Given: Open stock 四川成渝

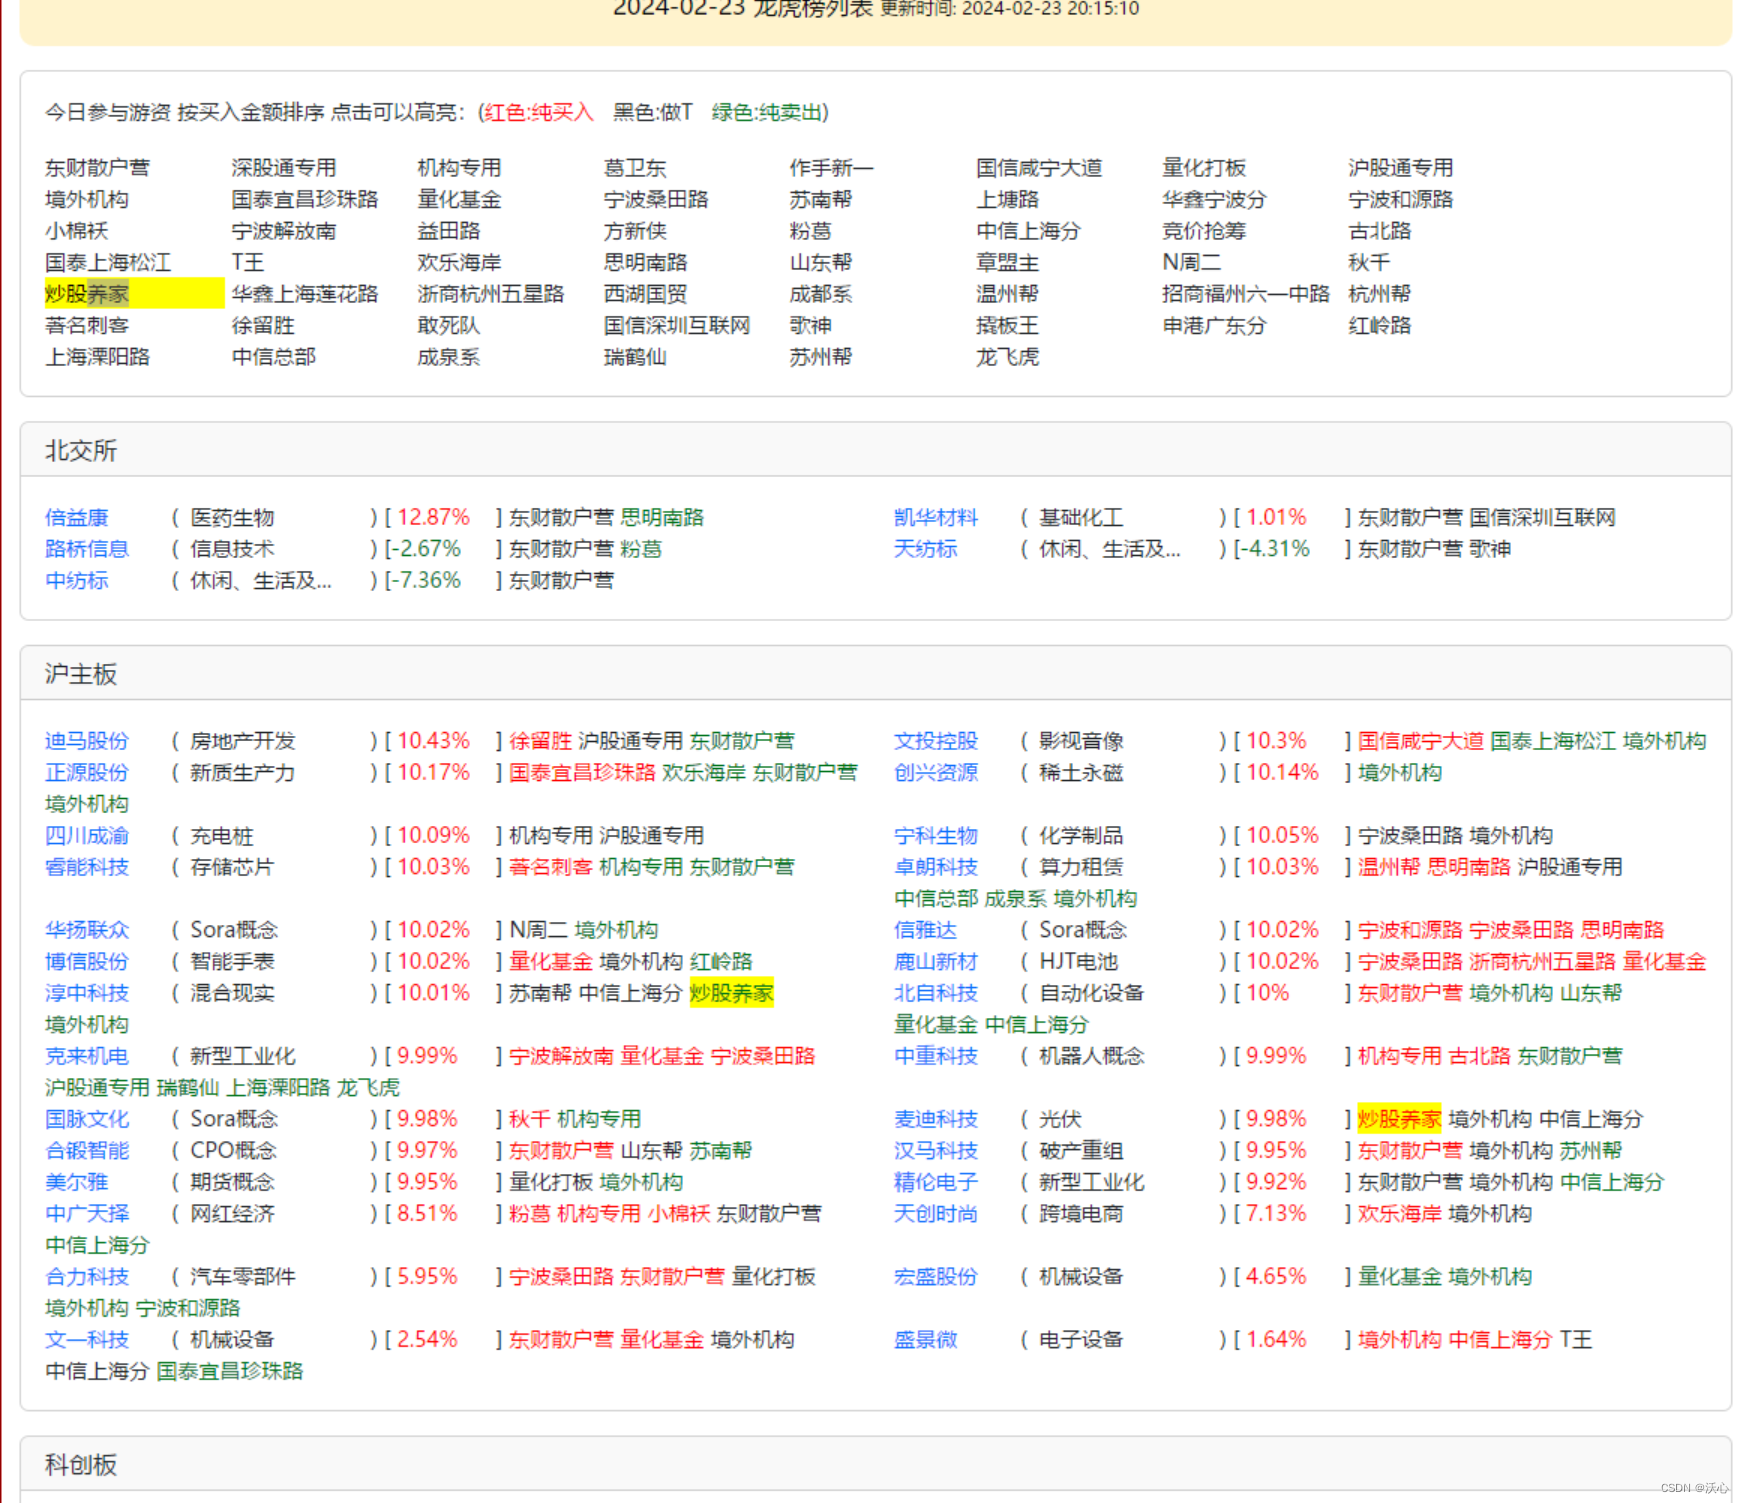Looking at the screenshot, I should 87,835.
